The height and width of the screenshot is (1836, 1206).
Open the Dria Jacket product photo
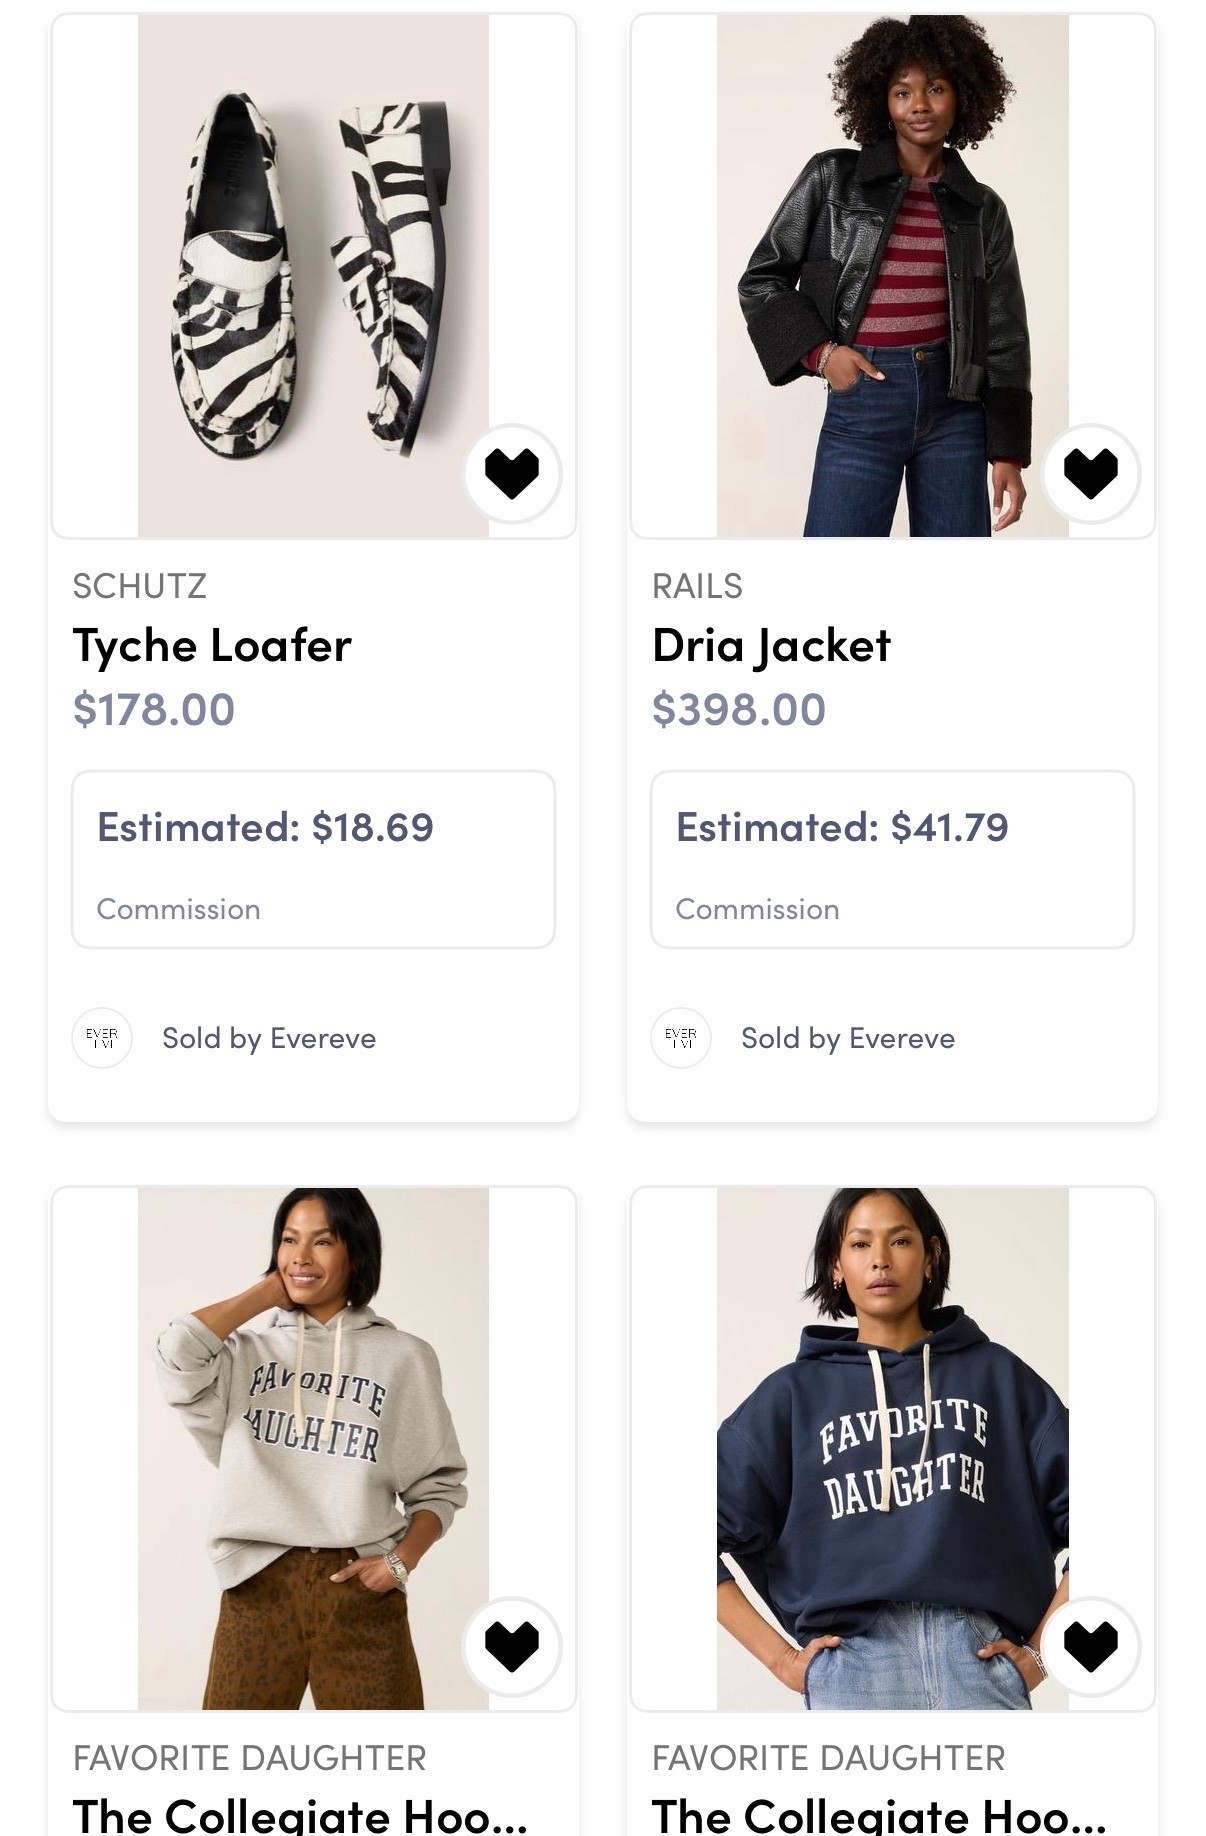(892, 275)
